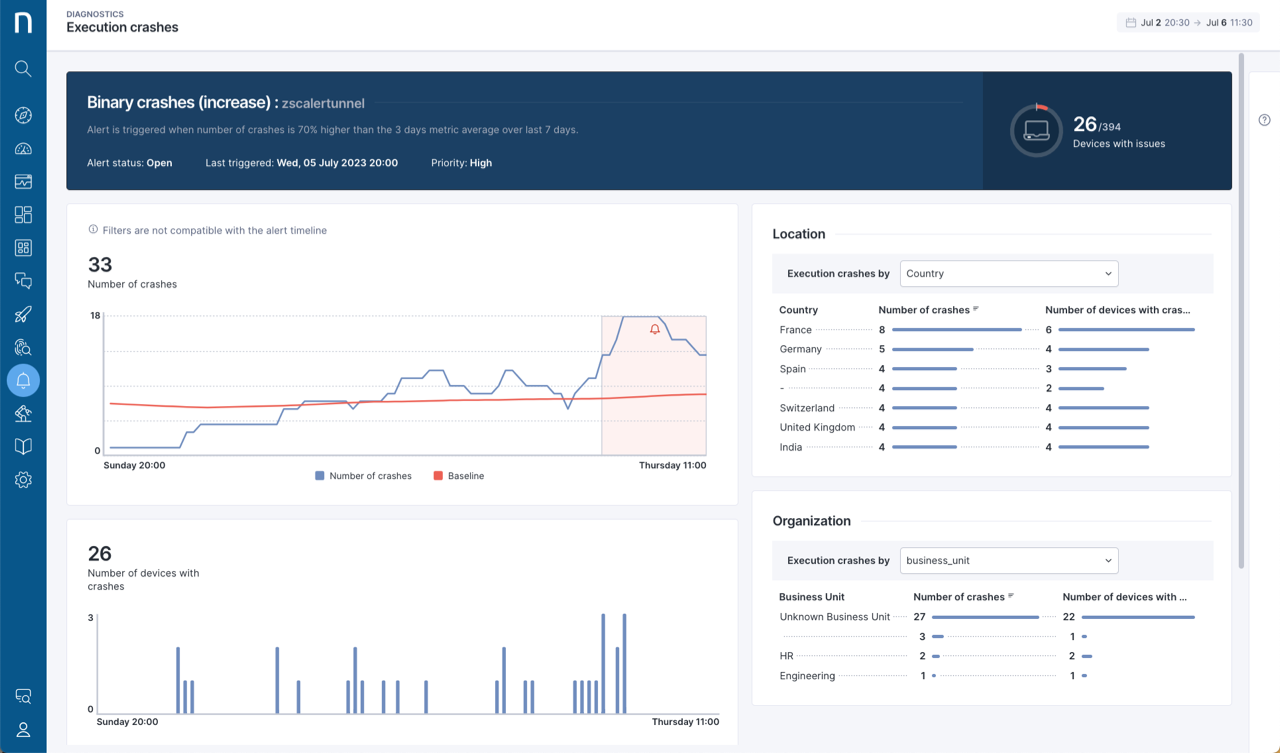Open the administration gear icon in the sidebar
The image size is (1280, 753).
point(23,480)
